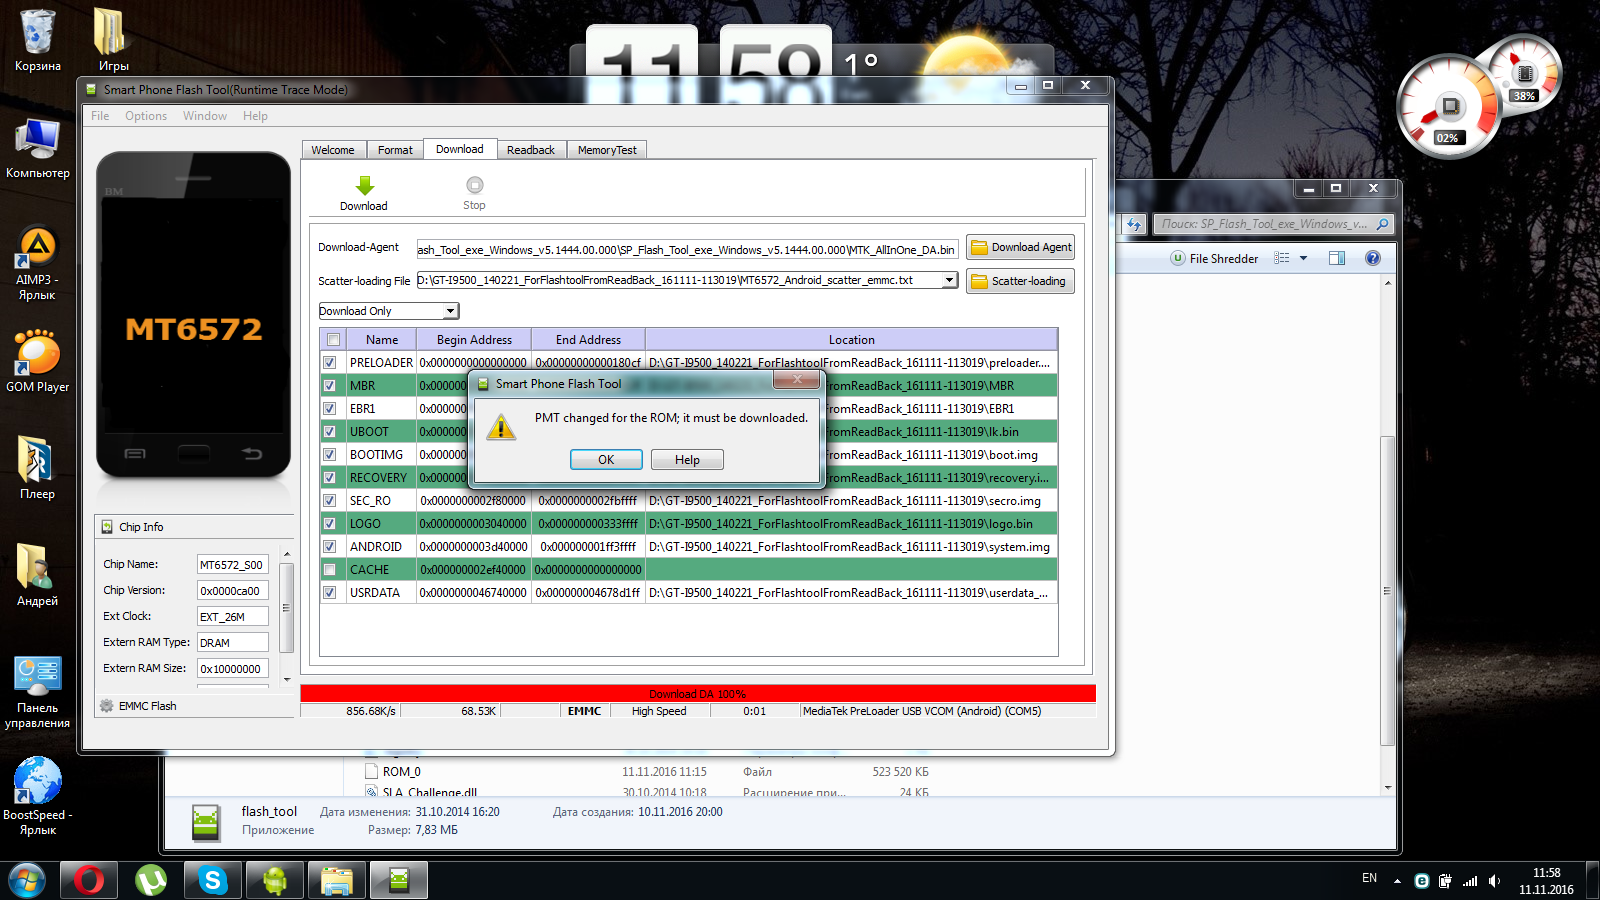Open the Opera browser from the taskbar
This screenshot has height=900, width=1600.
[x=88, y=880]
